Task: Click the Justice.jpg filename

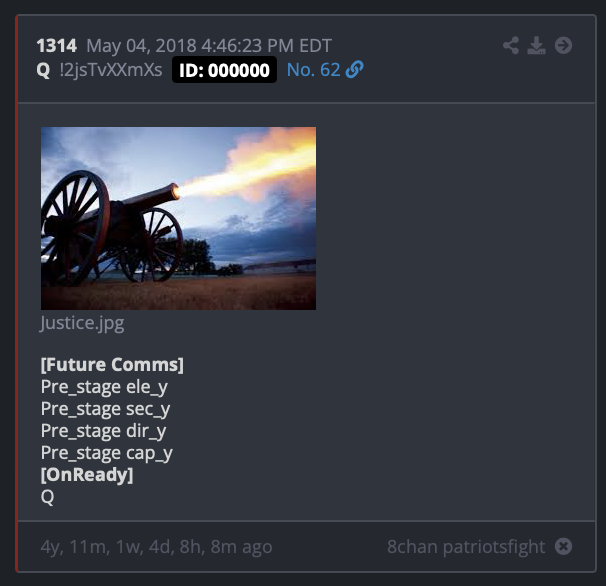Action: click(x=82, y=323)
